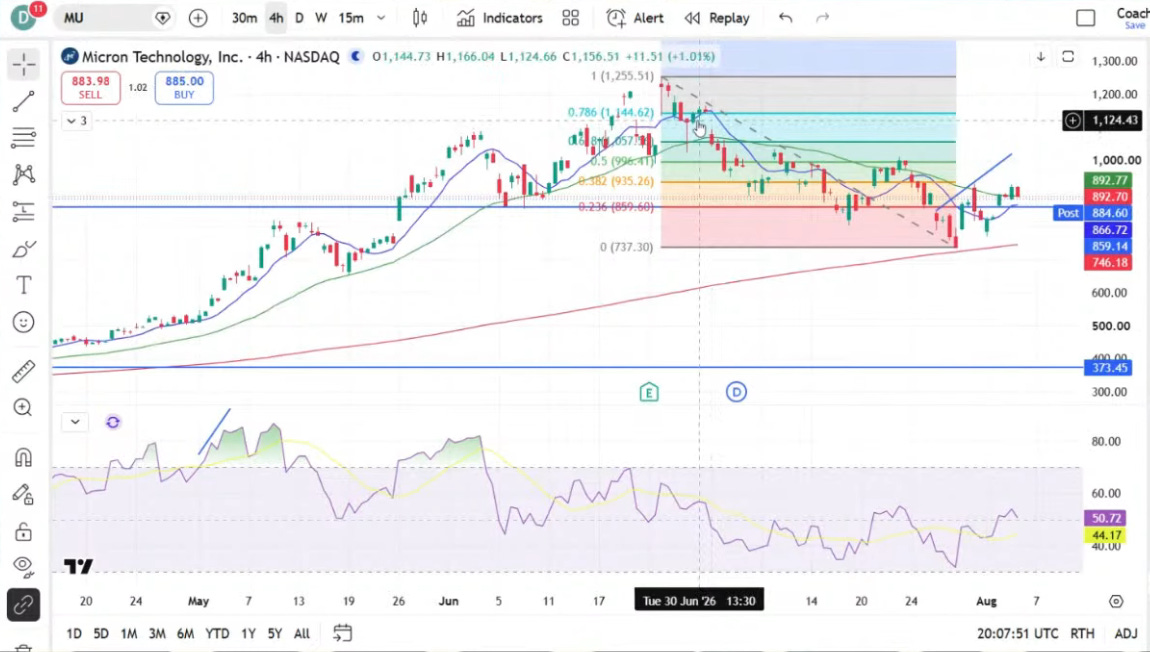The height and width of the screenshot is (652, 1150).
Task: Open the emoji icons tool
Action: 23,322
